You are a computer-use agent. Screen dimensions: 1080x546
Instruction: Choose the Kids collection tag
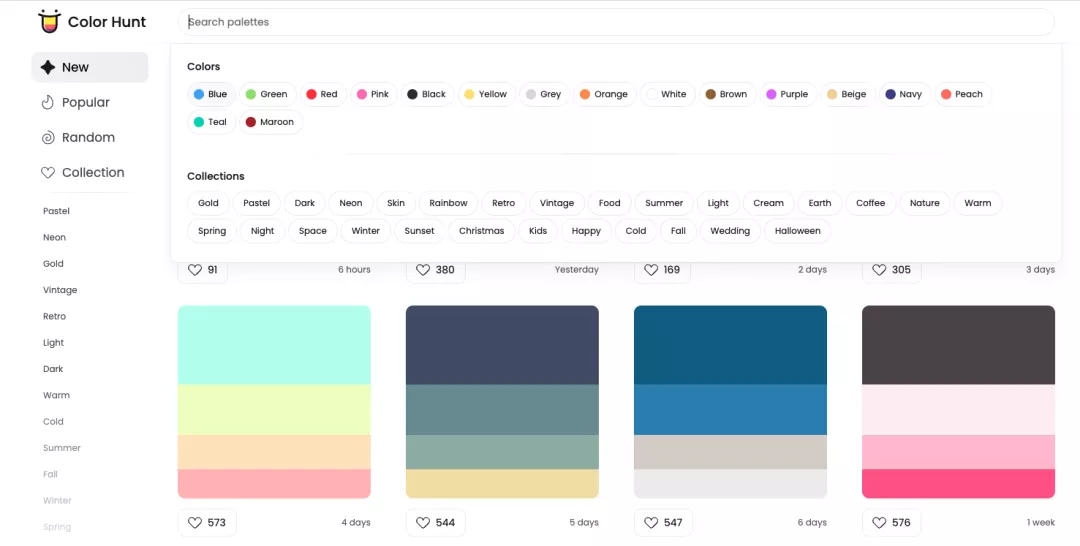point(538,231)
